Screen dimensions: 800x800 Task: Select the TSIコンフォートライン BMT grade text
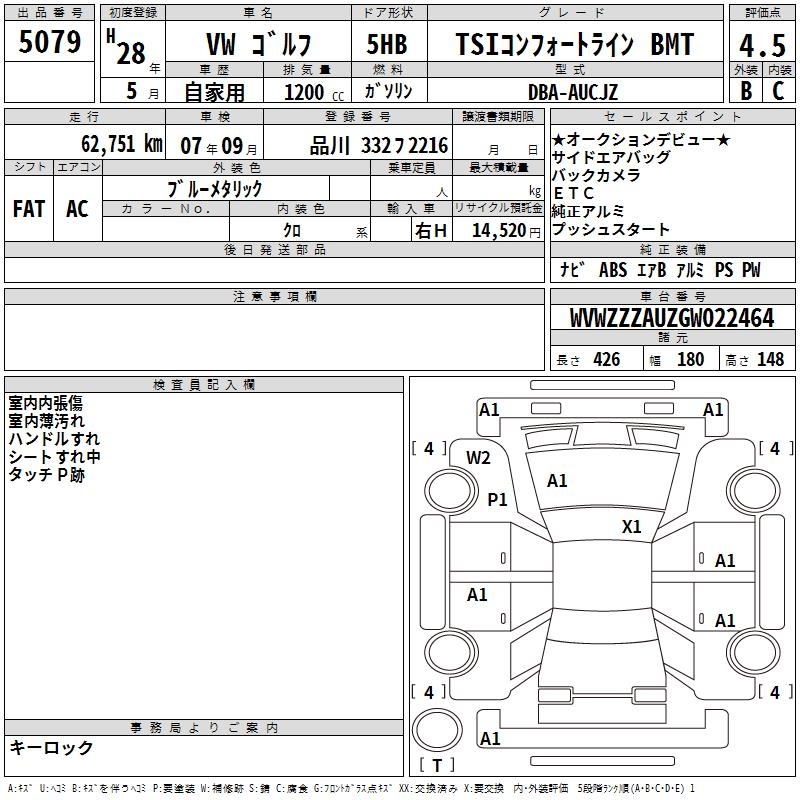tap(574, 45)
